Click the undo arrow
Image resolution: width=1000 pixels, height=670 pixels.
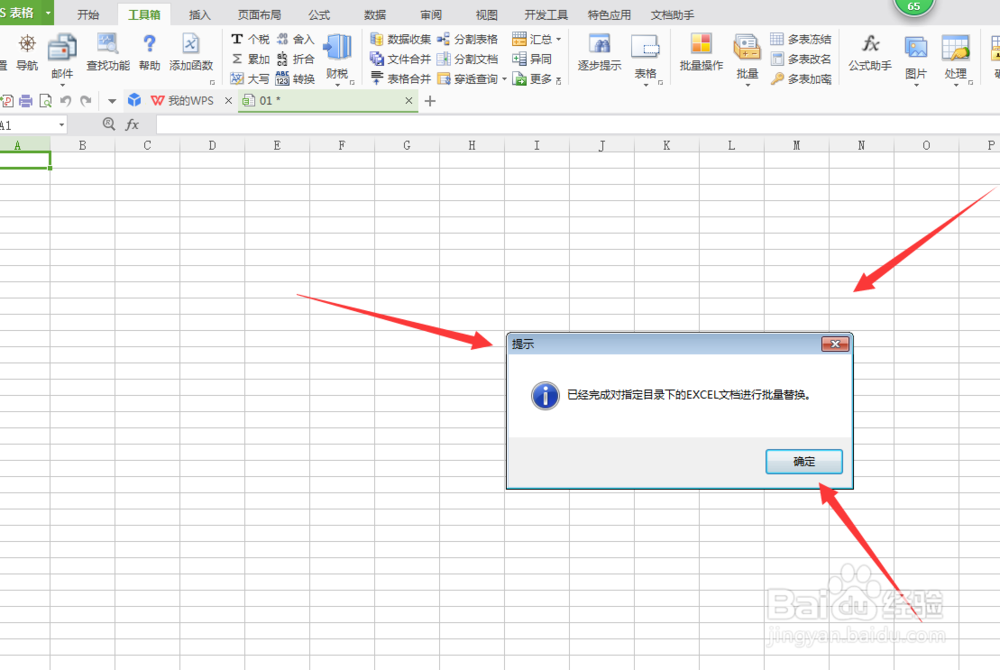[x=65, y=101]
